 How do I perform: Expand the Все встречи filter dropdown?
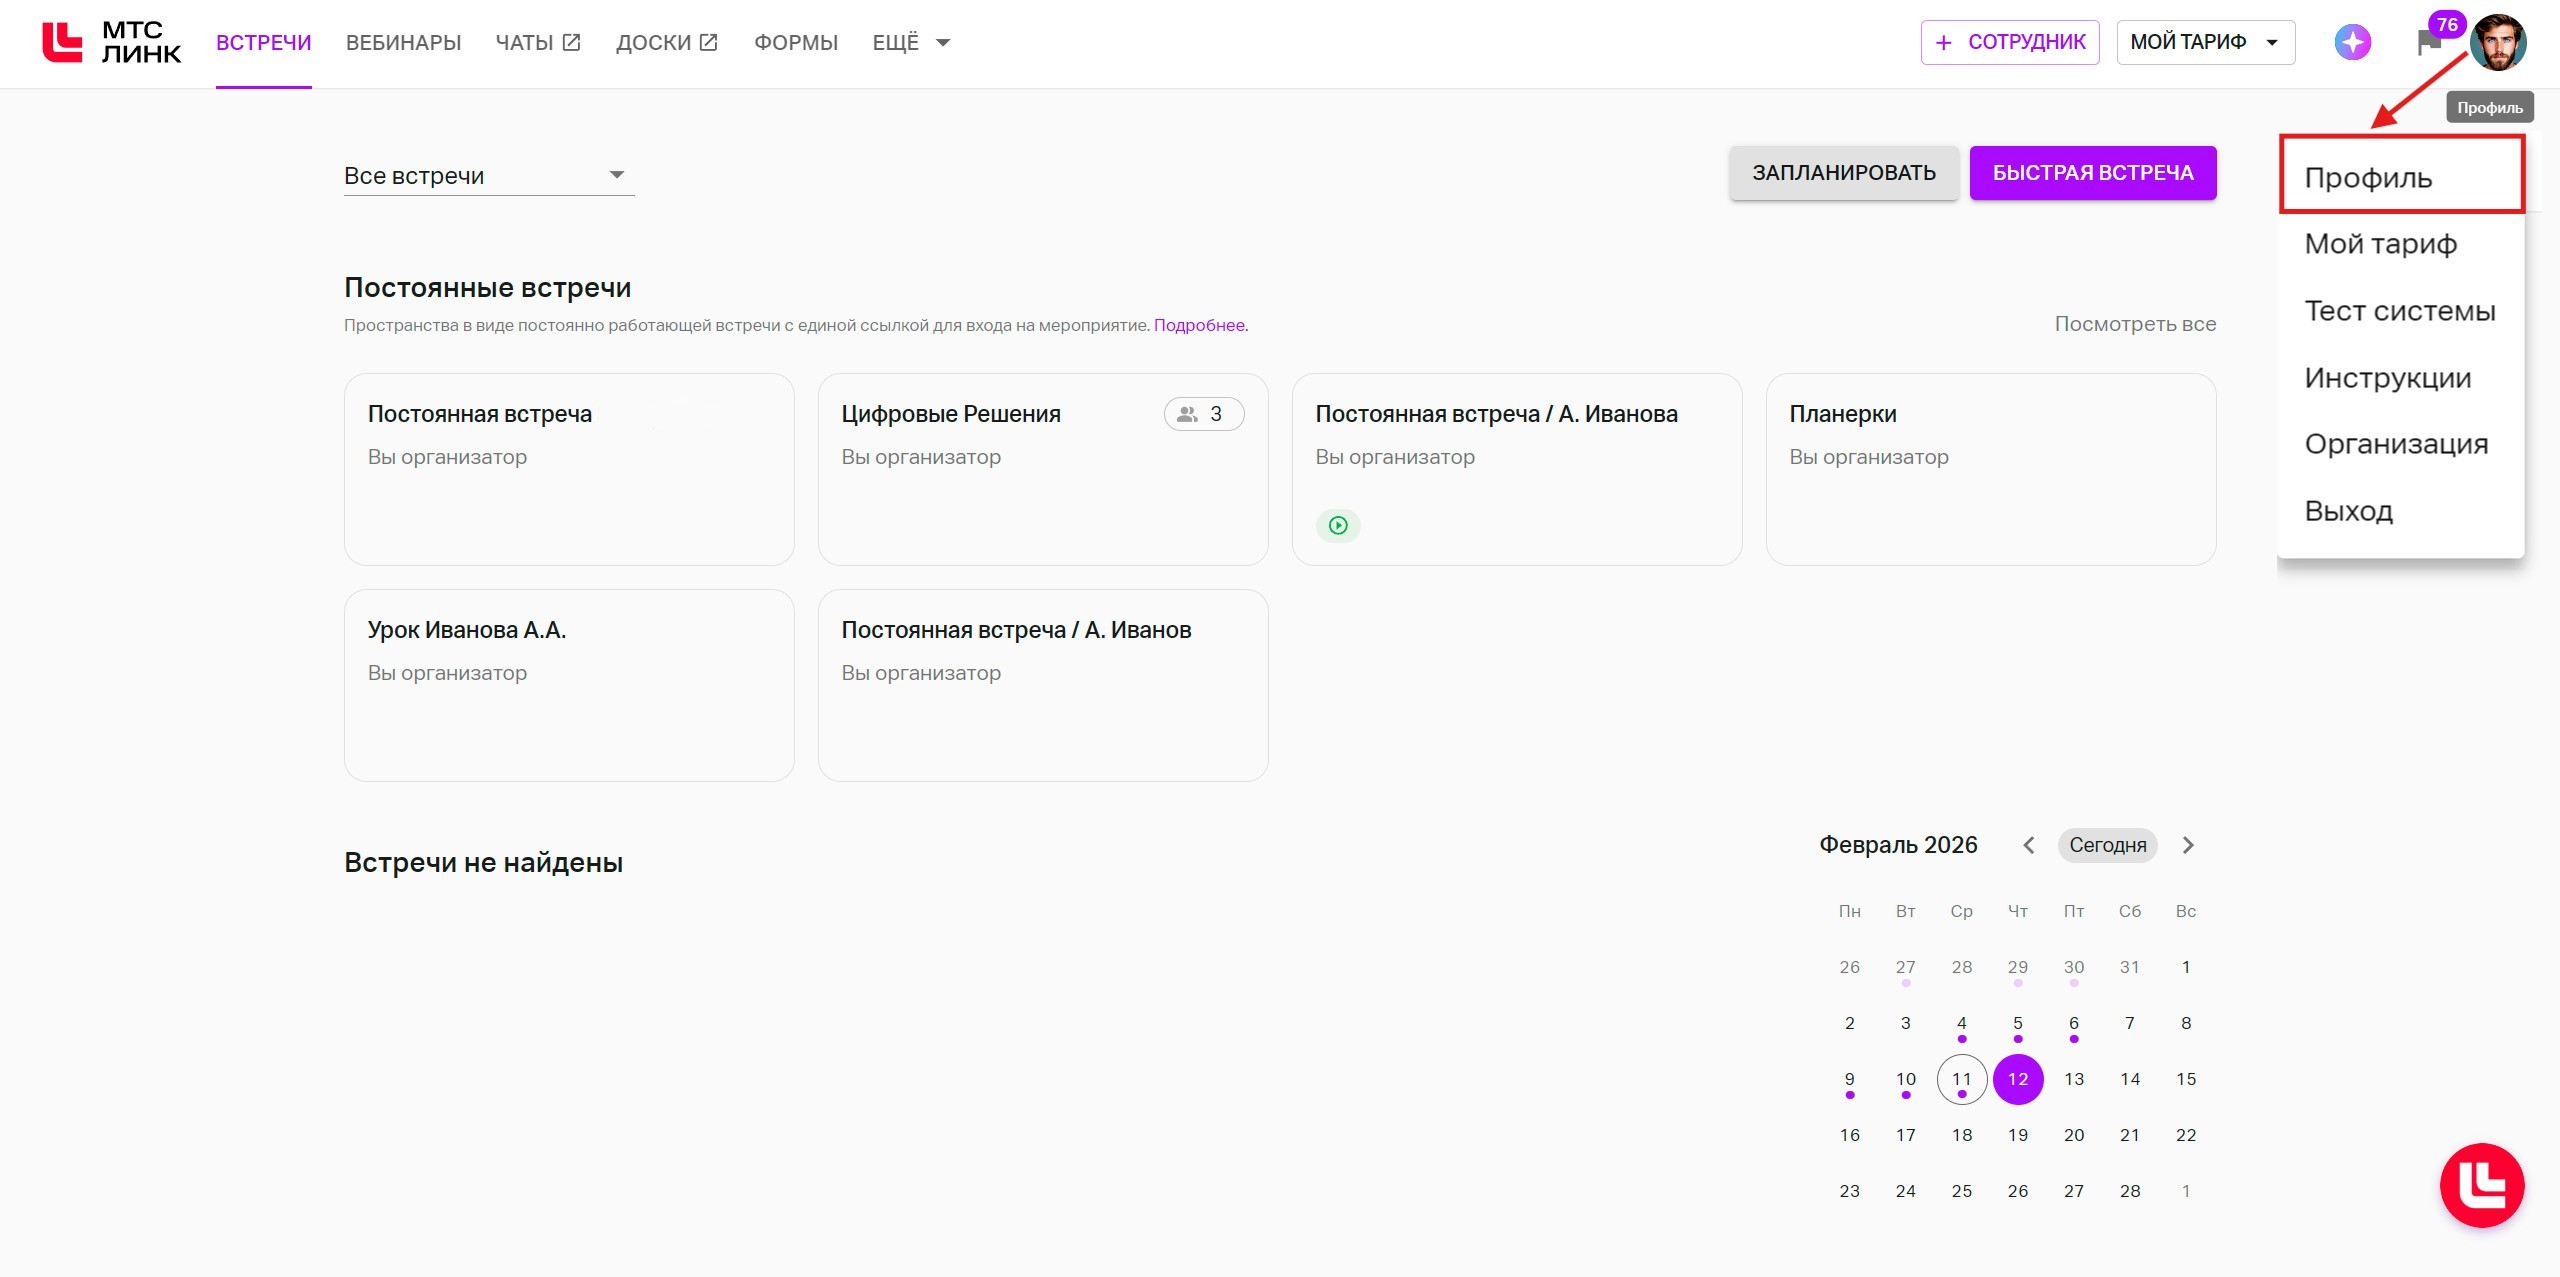488,176
